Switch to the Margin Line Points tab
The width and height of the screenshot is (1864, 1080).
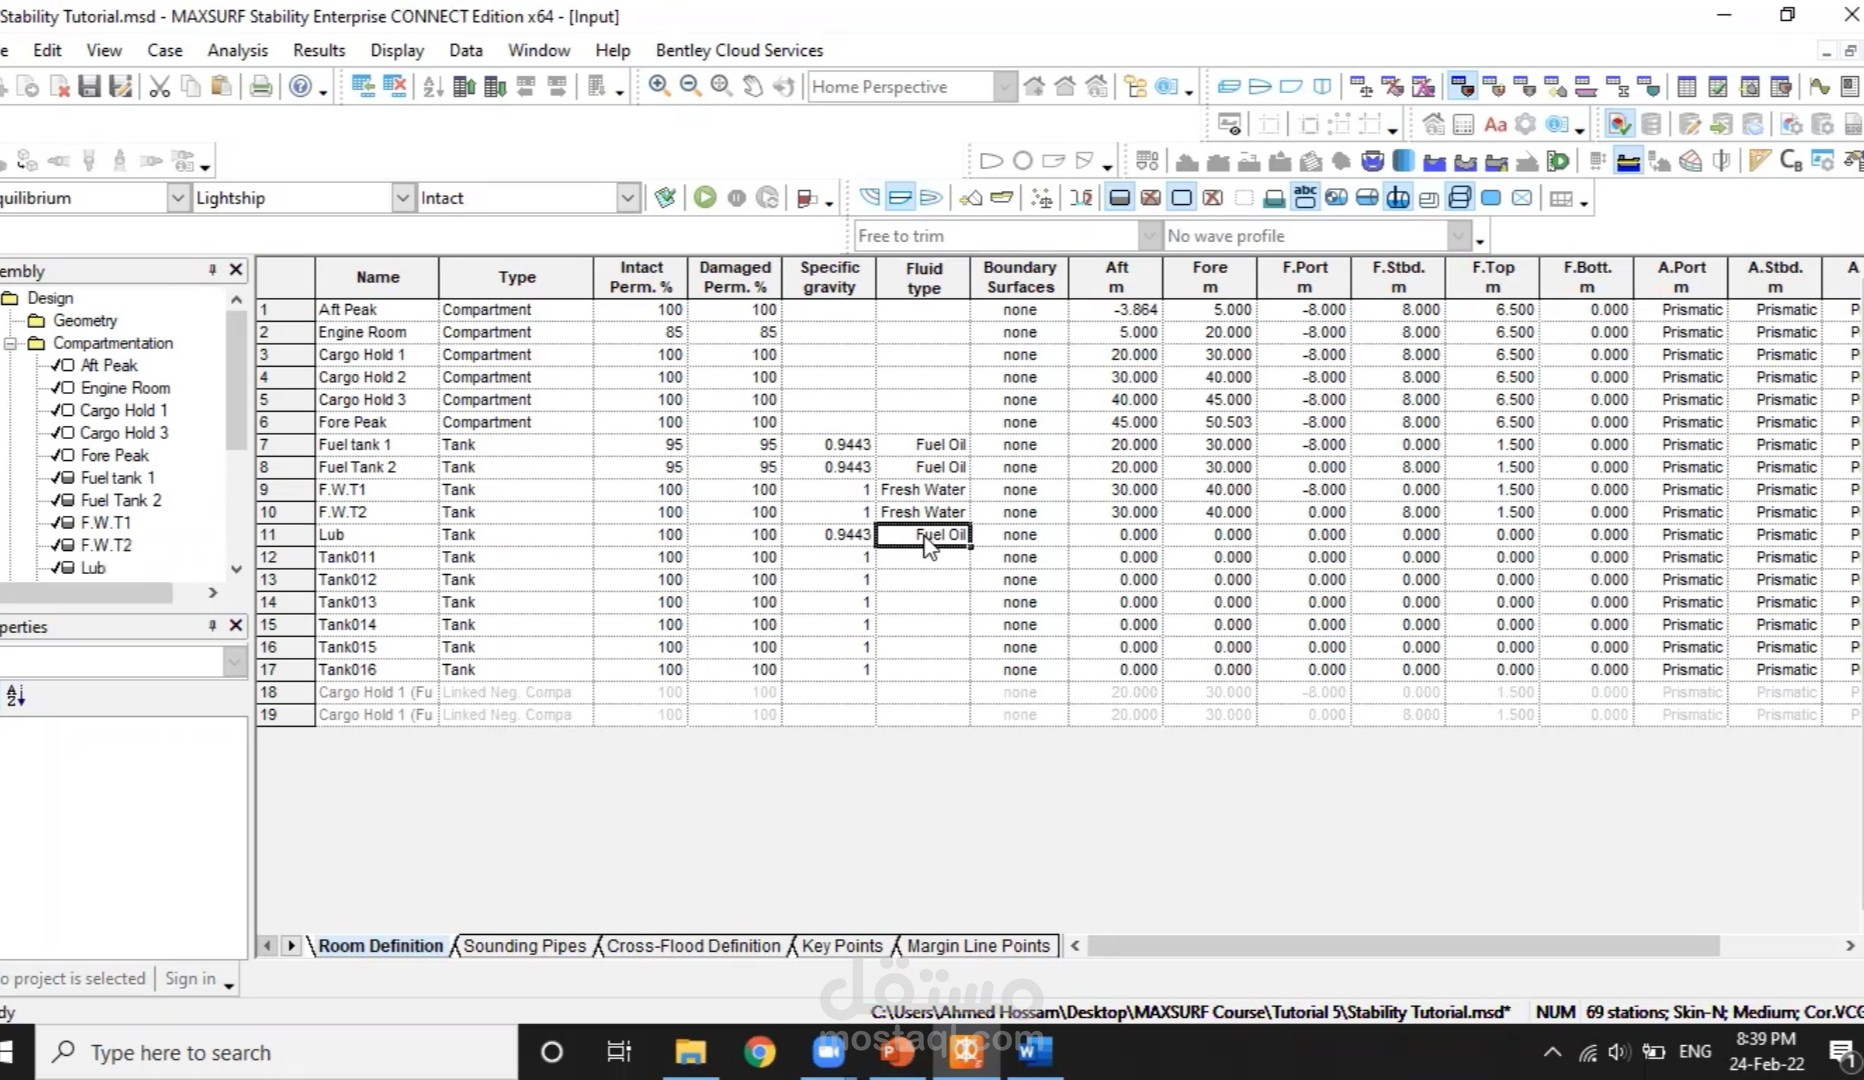(978, 946)
